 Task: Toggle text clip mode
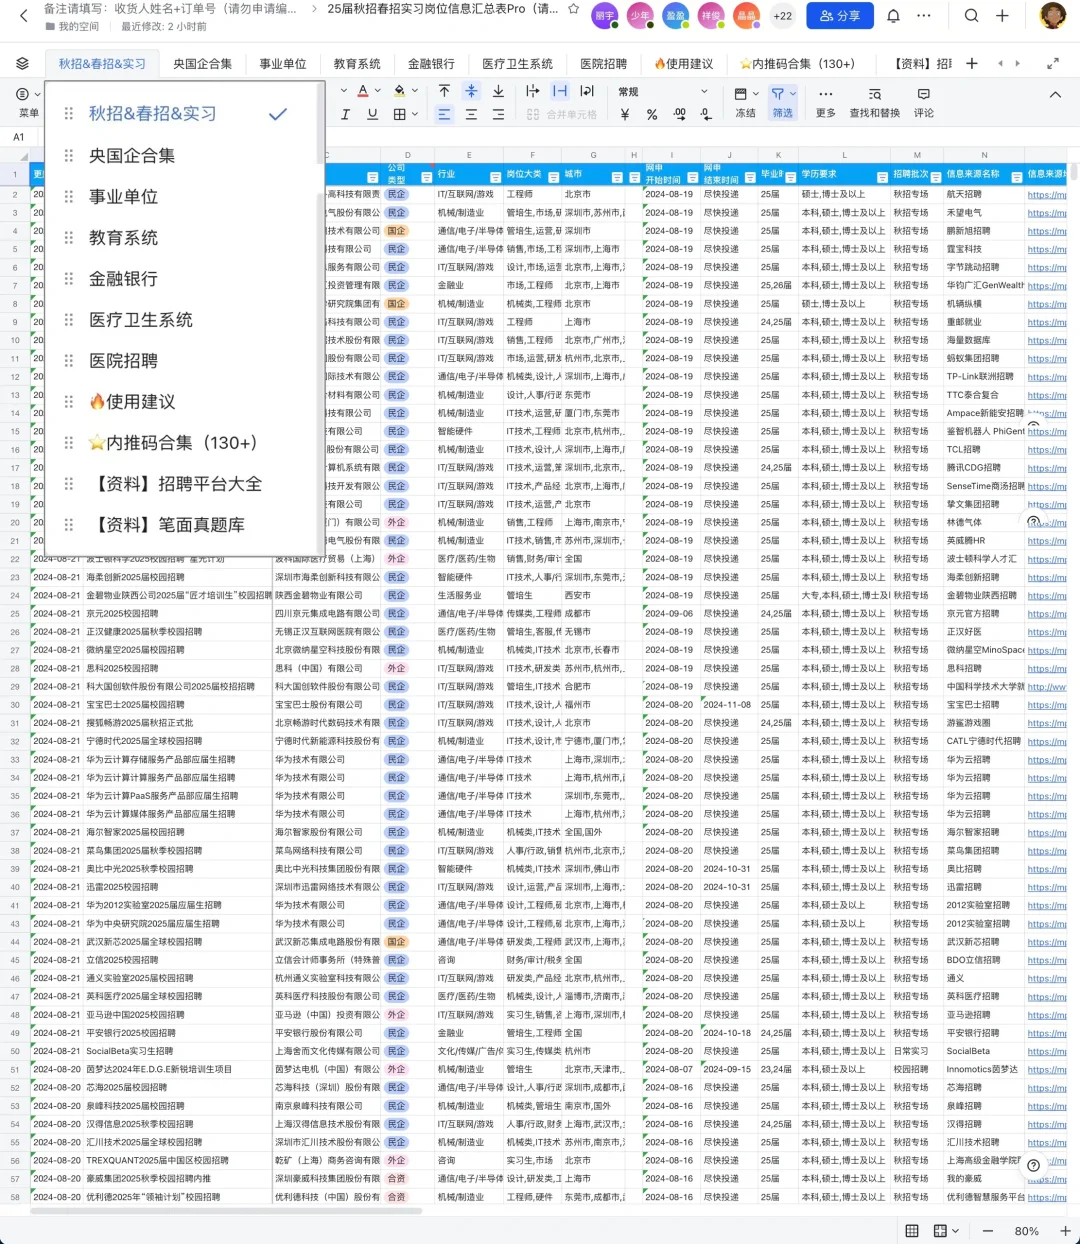560,91
